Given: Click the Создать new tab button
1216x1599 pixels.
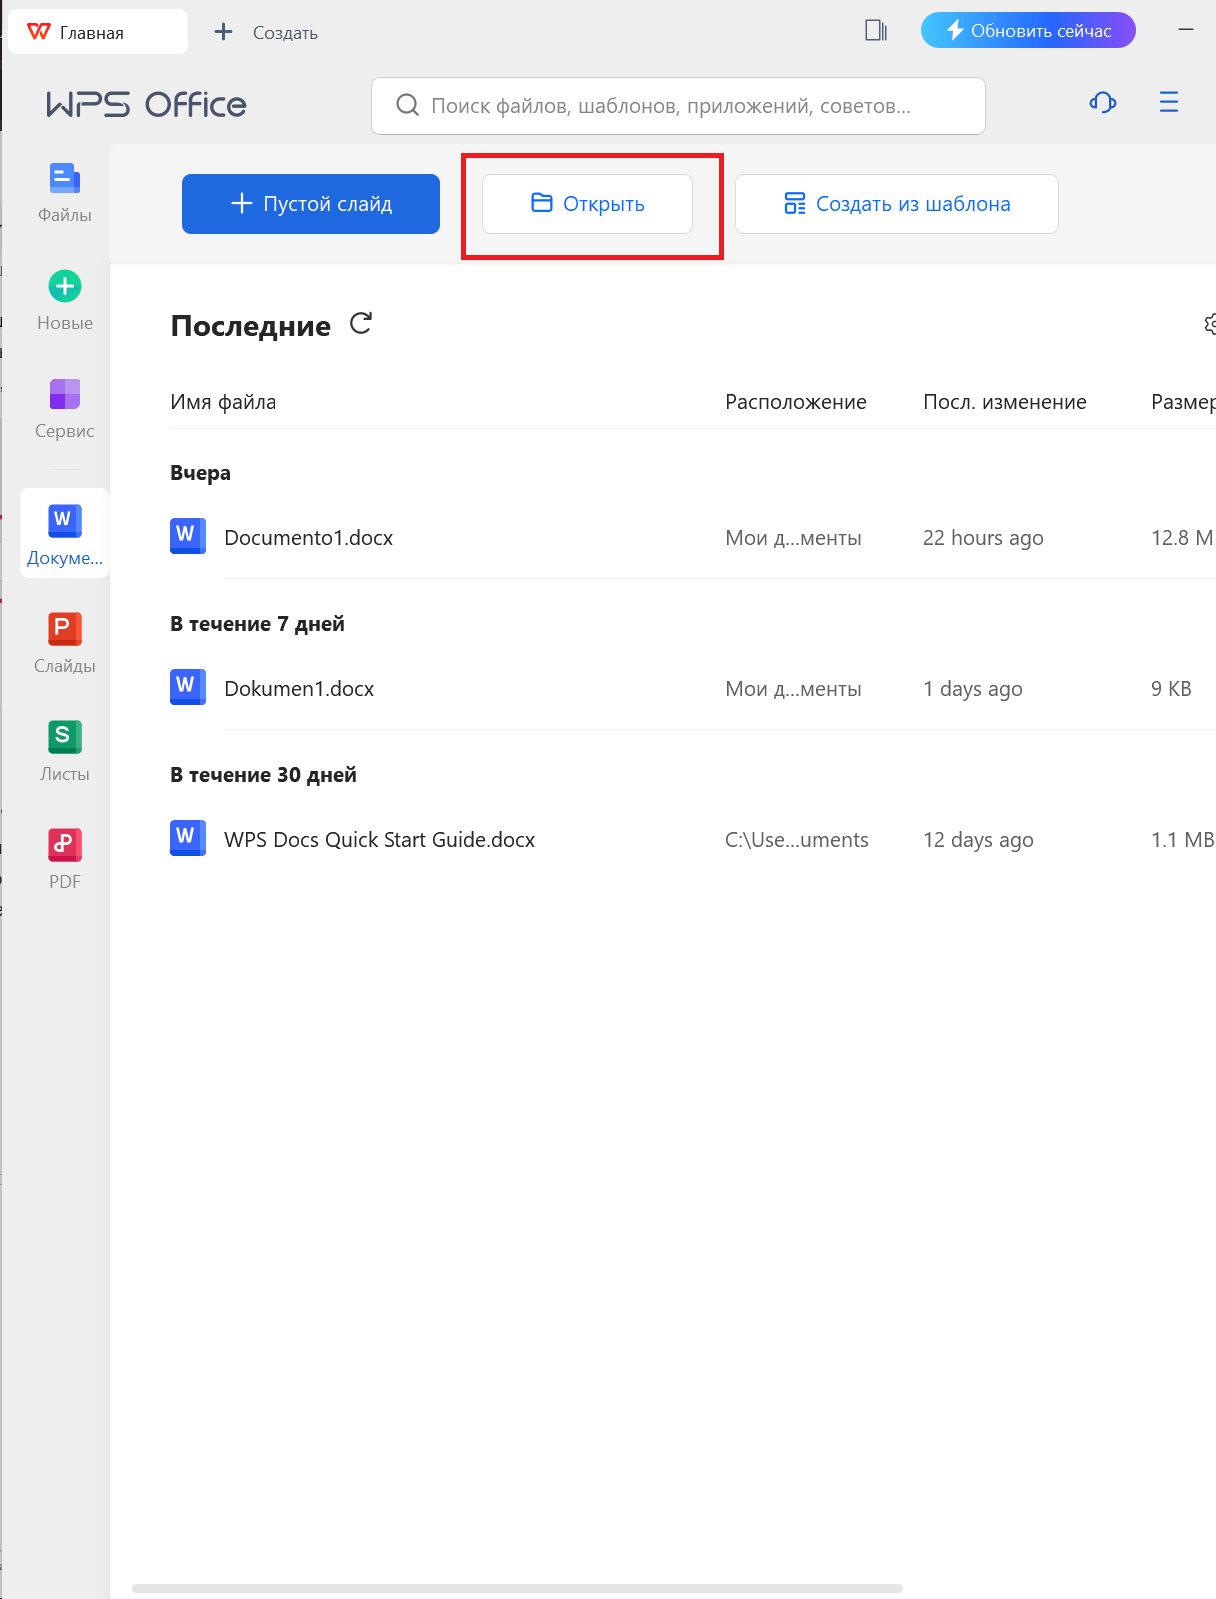Looking at the screenshot, I should pos(267,32).
